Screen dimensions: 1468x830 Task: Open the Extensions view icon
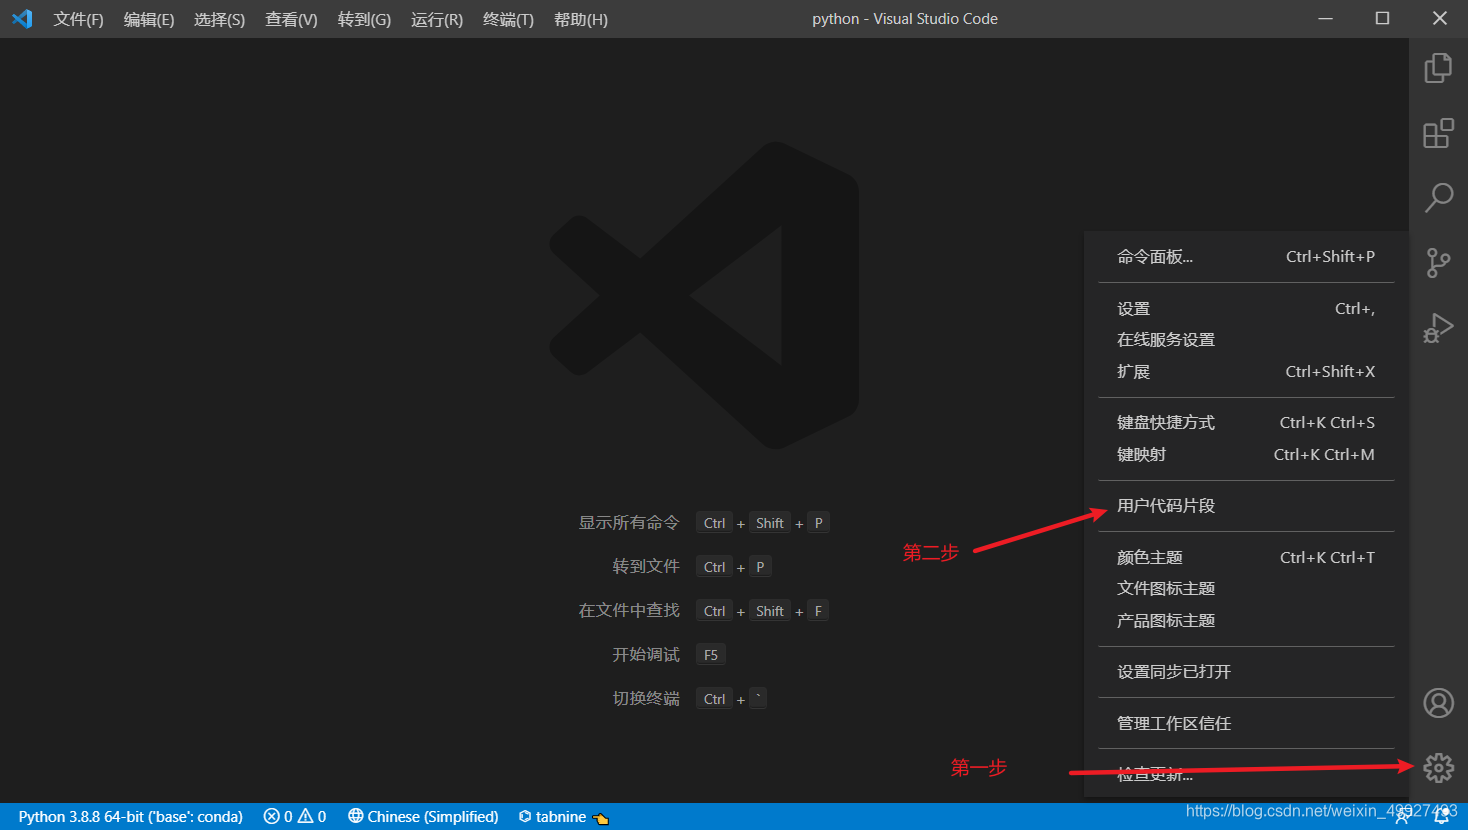point(1438,133)
